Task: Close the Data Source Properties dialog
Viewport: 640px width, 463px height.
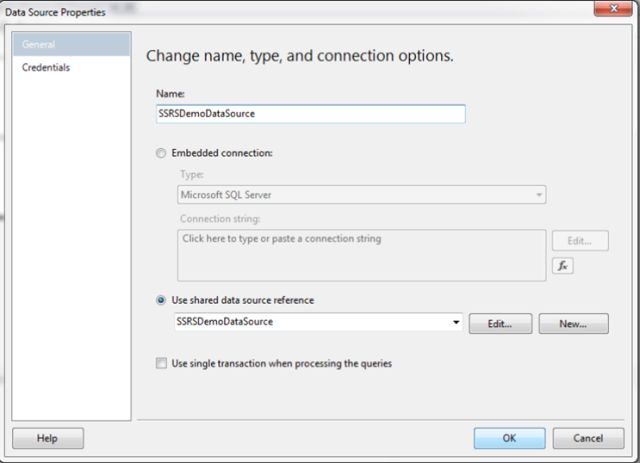Action: tap(606, 10)
